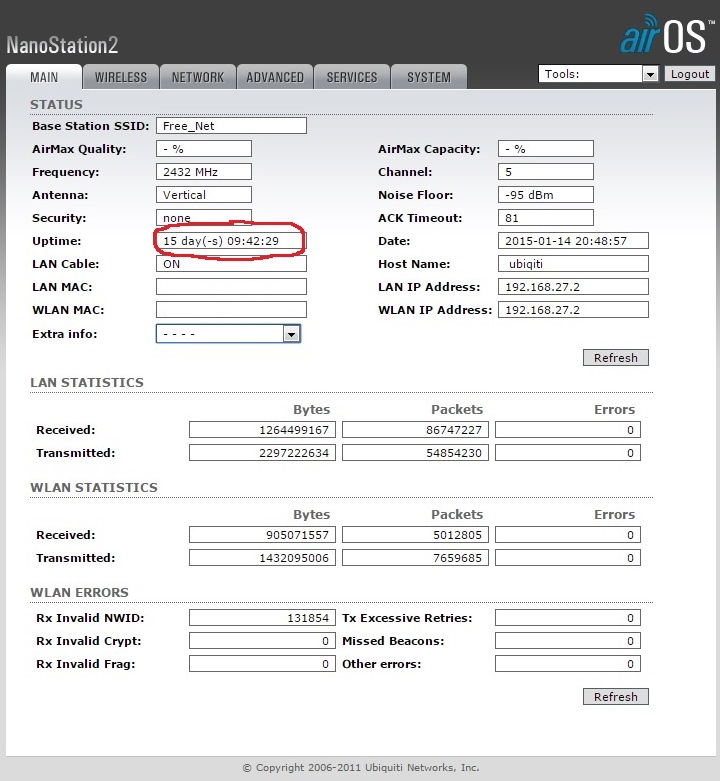
Task: Click the AirMax Quality field
Action: tap(204, 148)
